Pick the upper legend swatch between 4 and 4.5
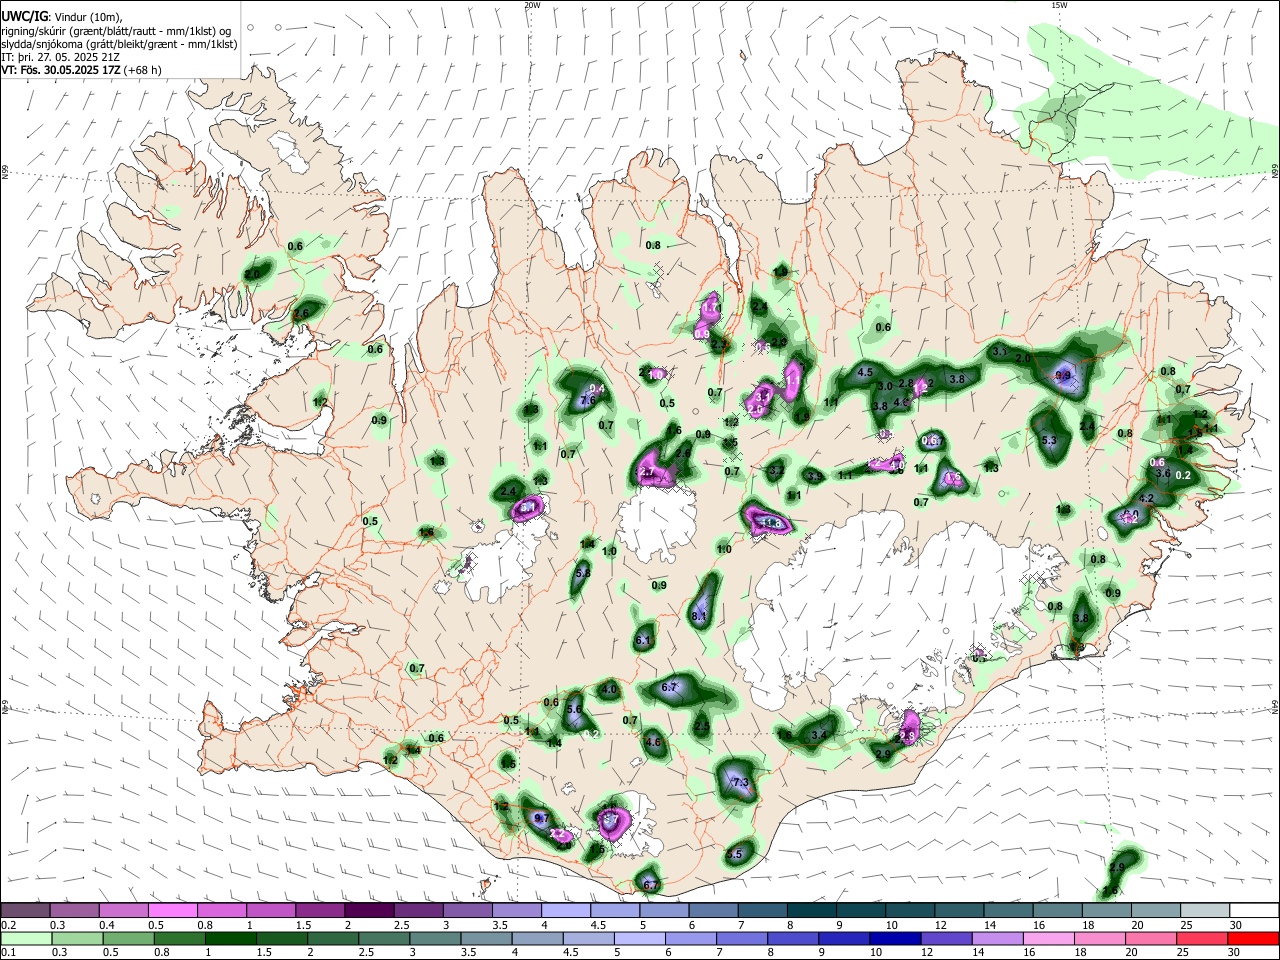Image resolution: width=1280 pixels, height=960 pixels. pos(565,910)
